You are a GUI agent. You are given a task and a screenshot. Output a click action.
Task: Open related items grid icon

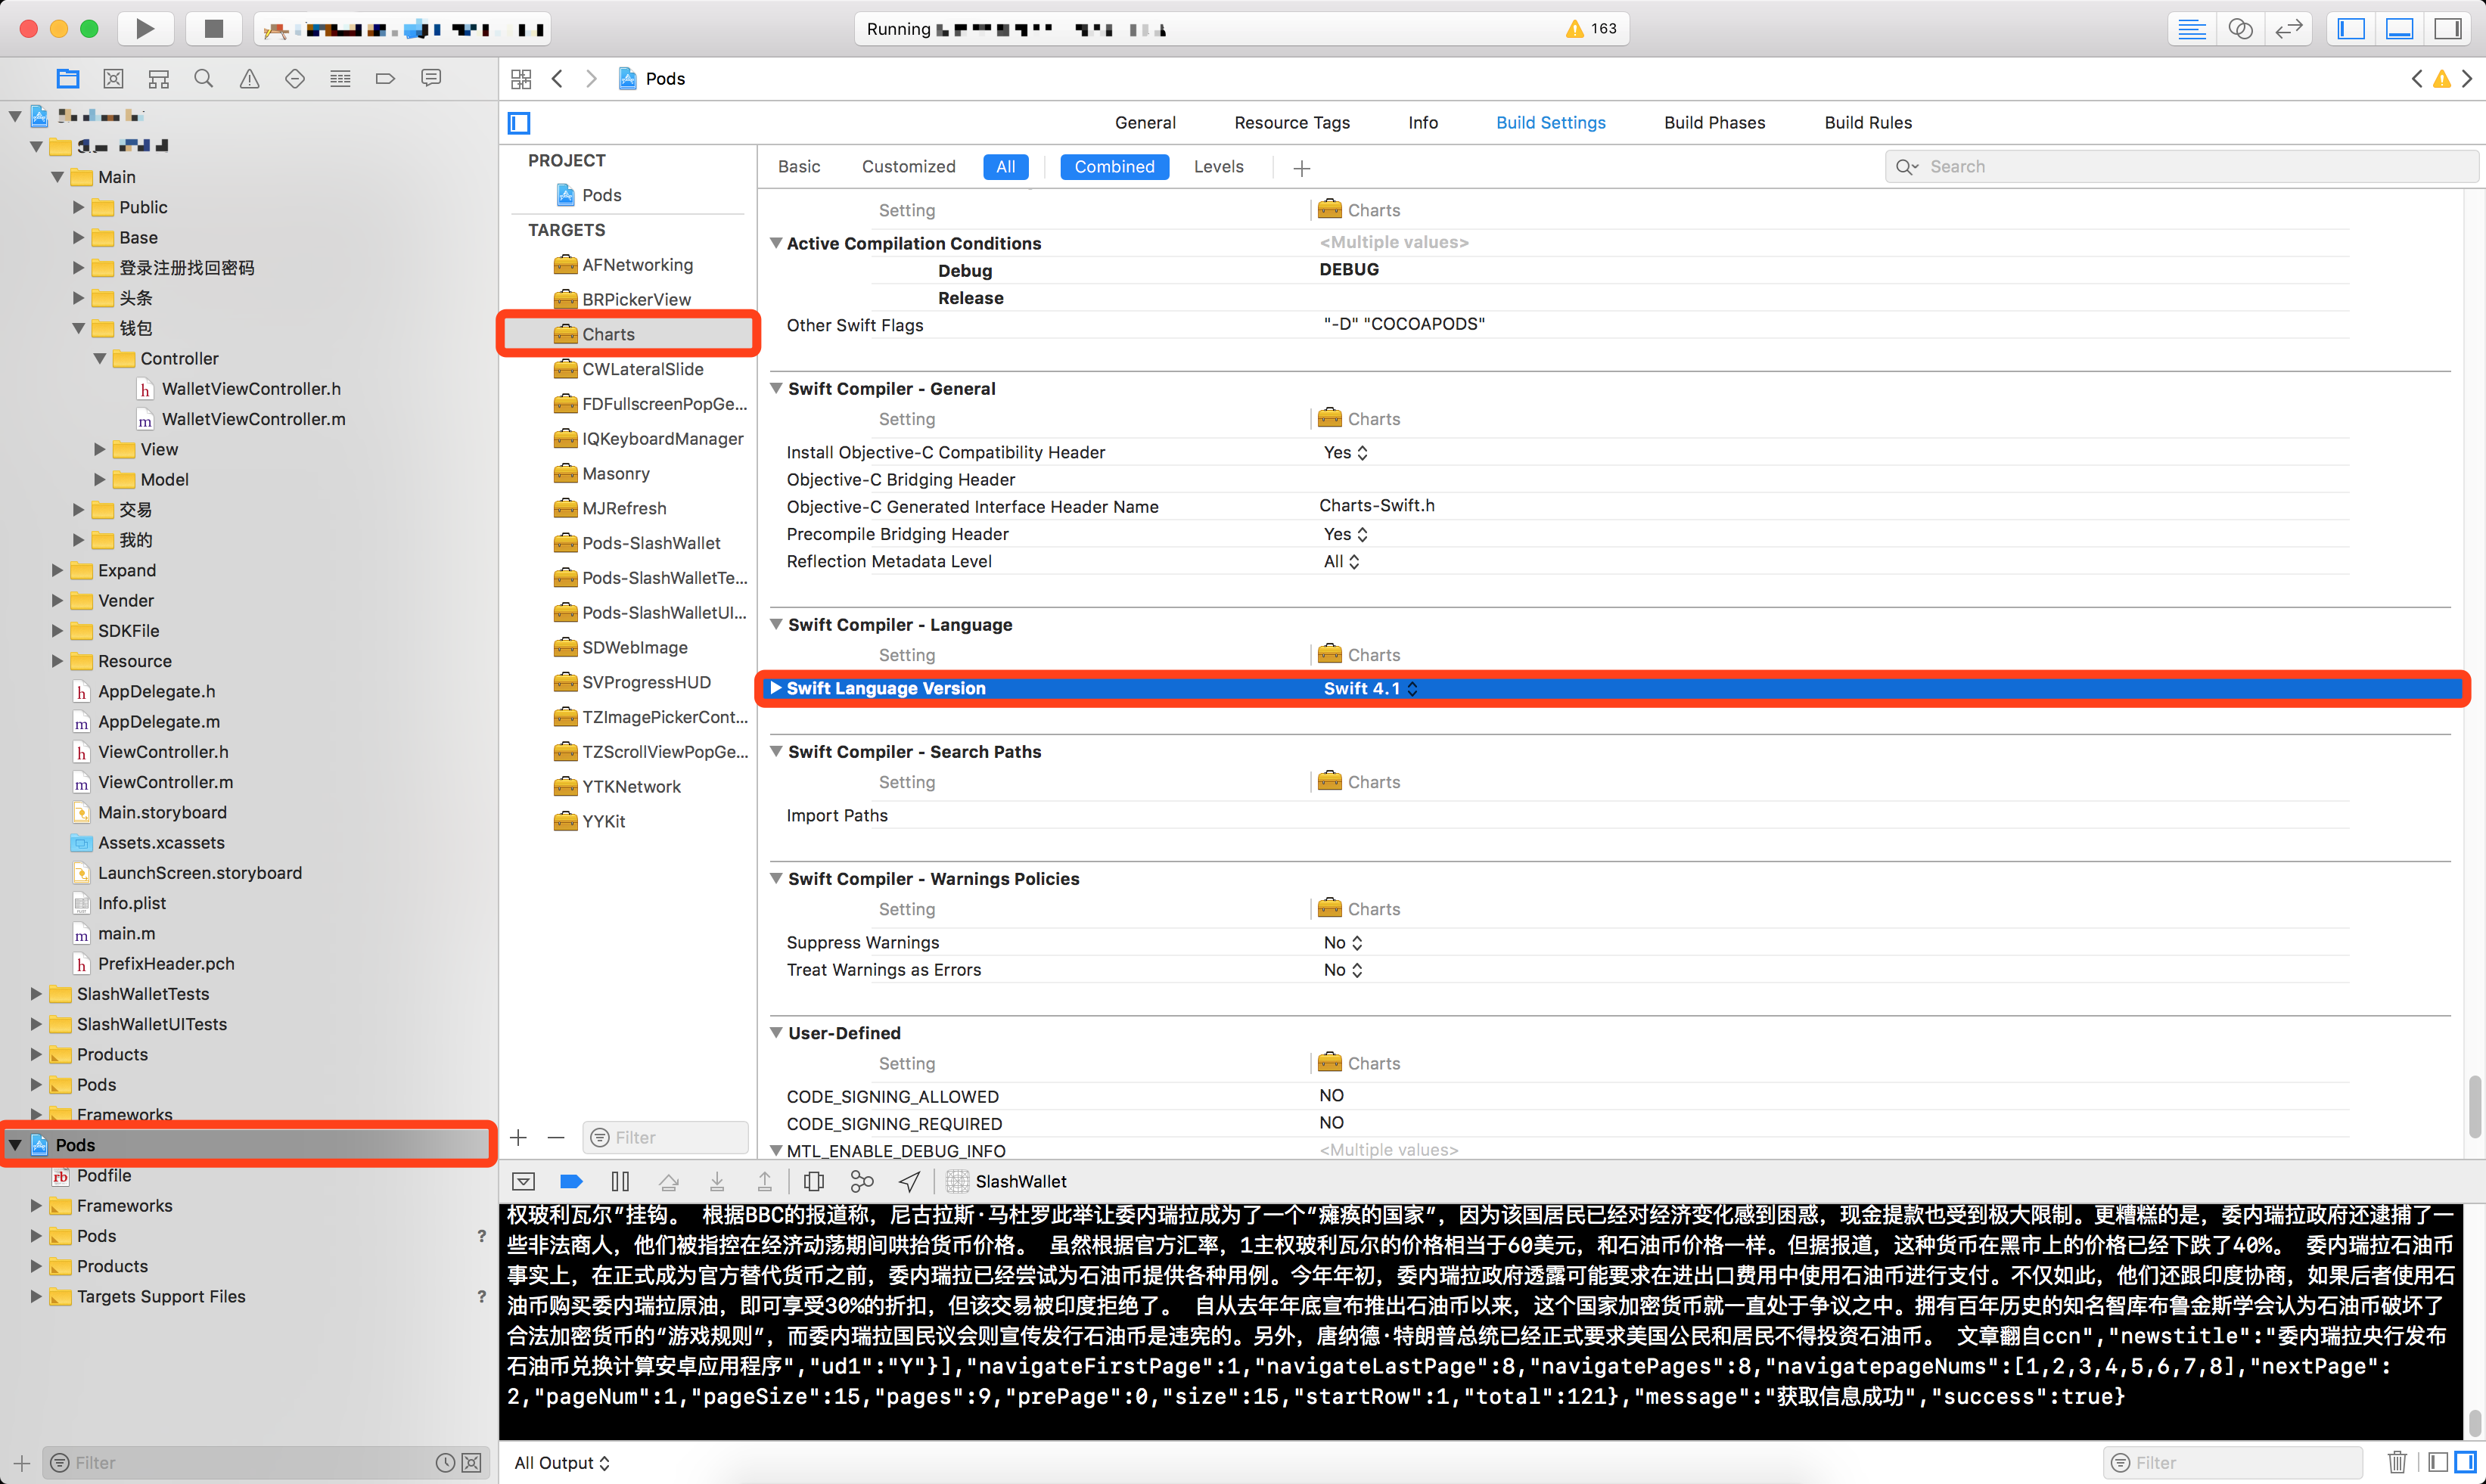521,79
